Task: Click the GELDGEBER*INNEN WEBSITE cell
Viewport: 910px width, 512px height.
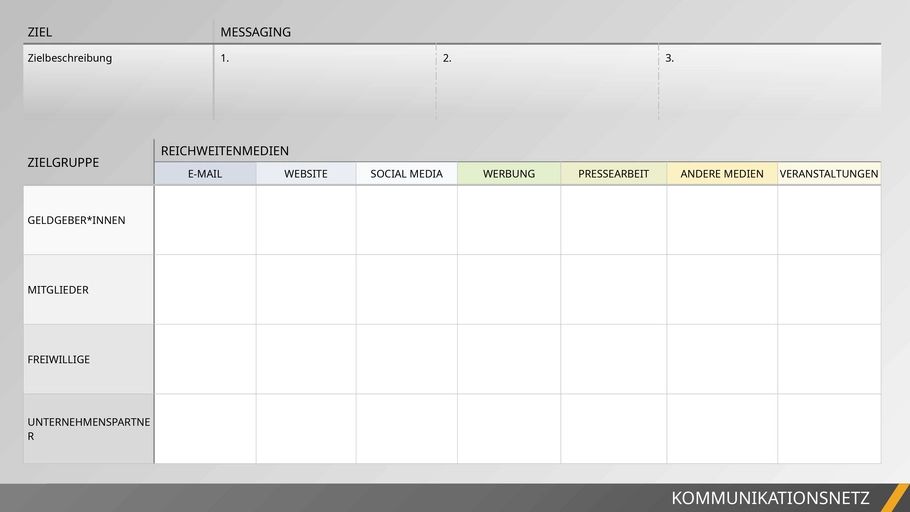Action: 306,220
